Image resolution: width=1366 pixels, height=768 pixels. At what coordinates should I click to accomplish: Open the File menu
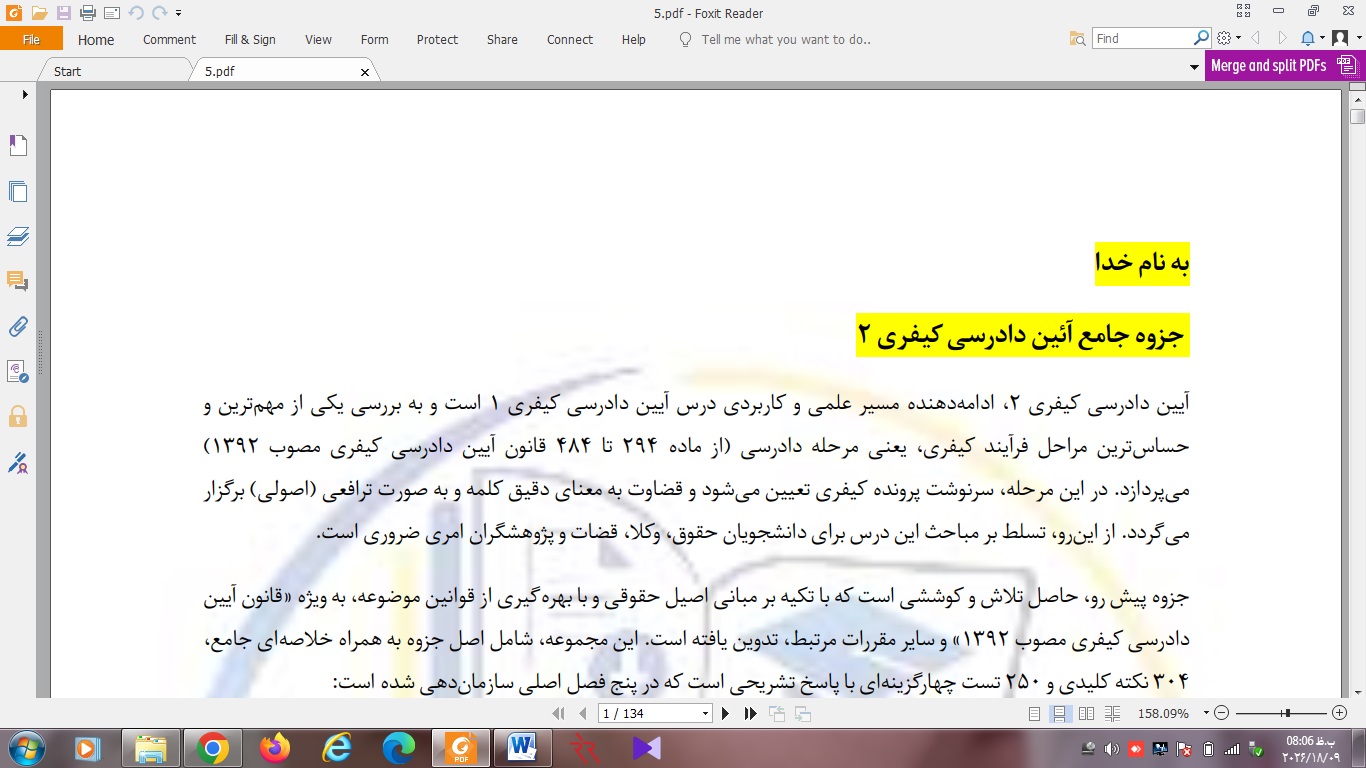31,39
